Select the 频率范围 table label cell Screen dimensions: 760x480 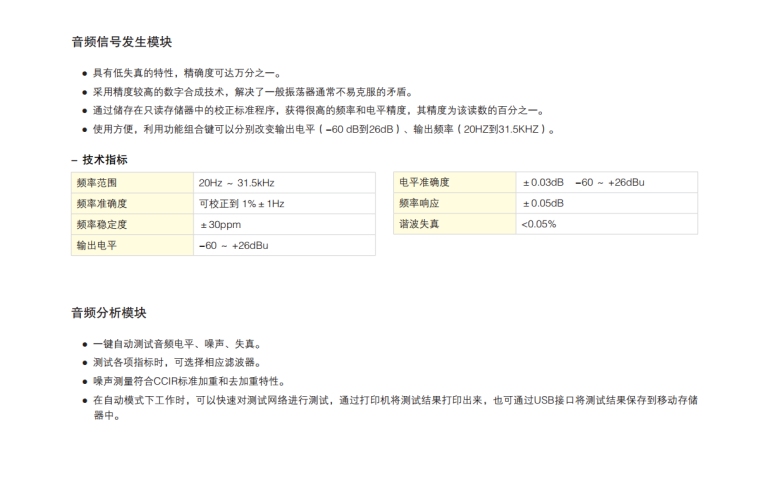(132, 183)
